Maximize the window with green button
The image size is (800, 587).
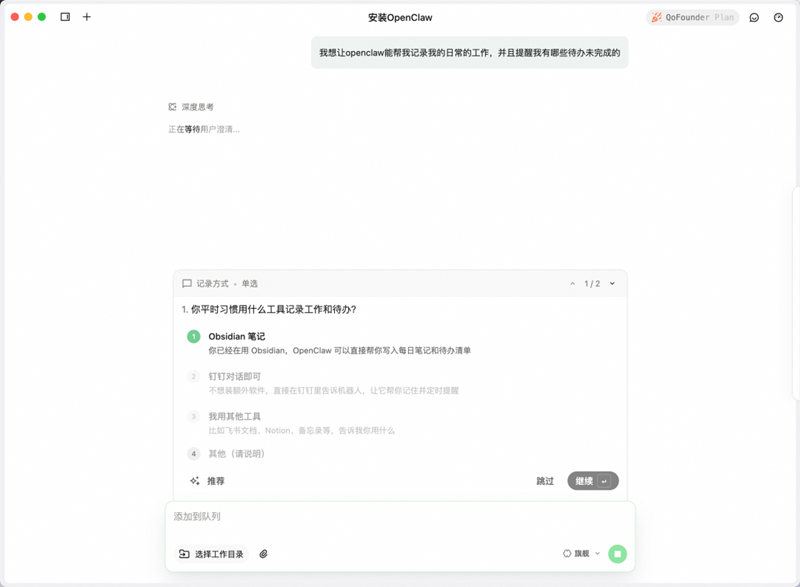click(42, 17)
